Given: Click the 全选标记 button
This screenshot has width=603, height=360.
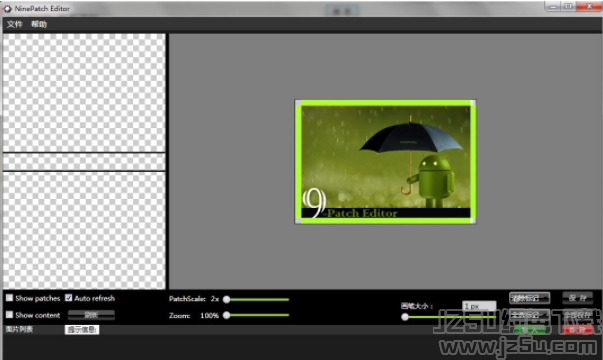Looking at the screenshot, I should tap(530, 315).
